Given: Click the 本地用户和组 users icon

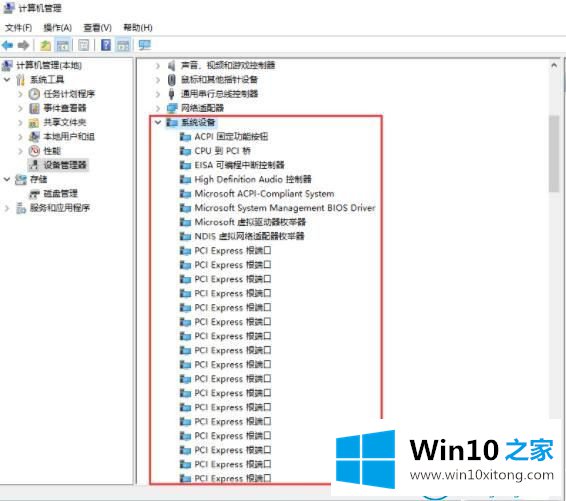Looking at the screenshot, I should coord(34,136).
